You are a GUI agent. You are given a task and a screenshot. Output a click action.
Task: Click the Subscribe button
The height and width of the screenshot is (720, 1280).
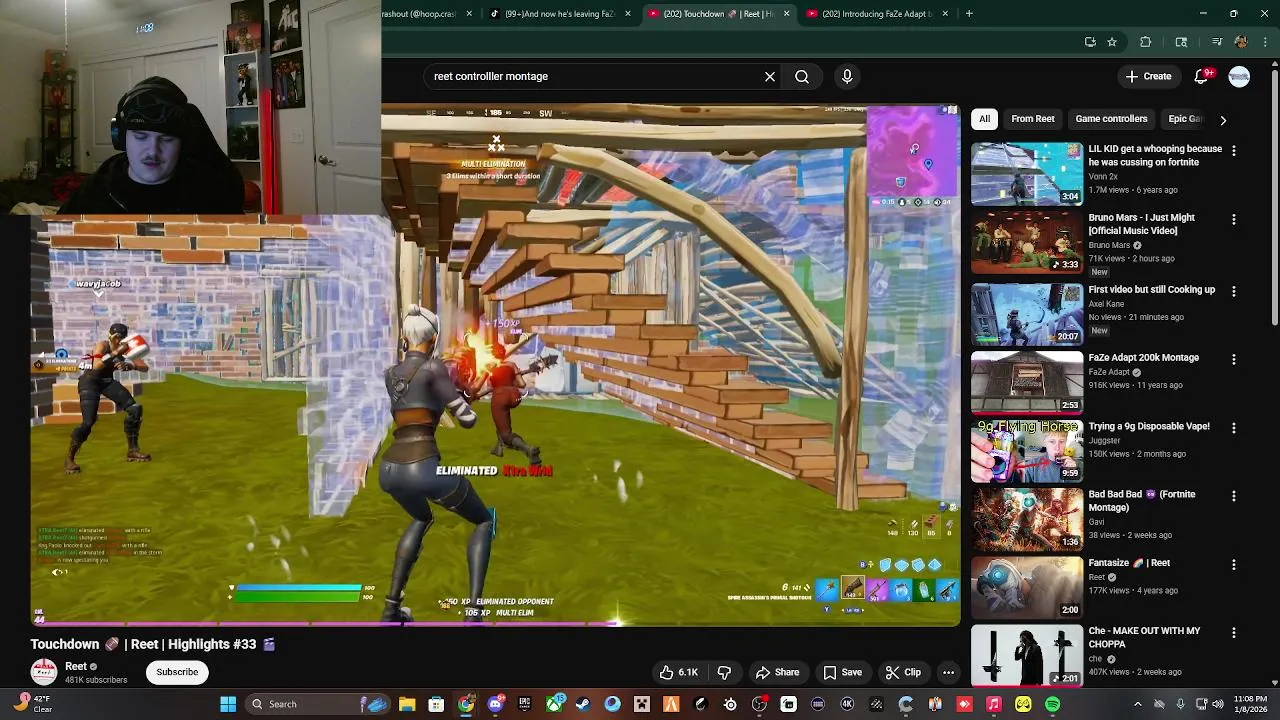177,672
